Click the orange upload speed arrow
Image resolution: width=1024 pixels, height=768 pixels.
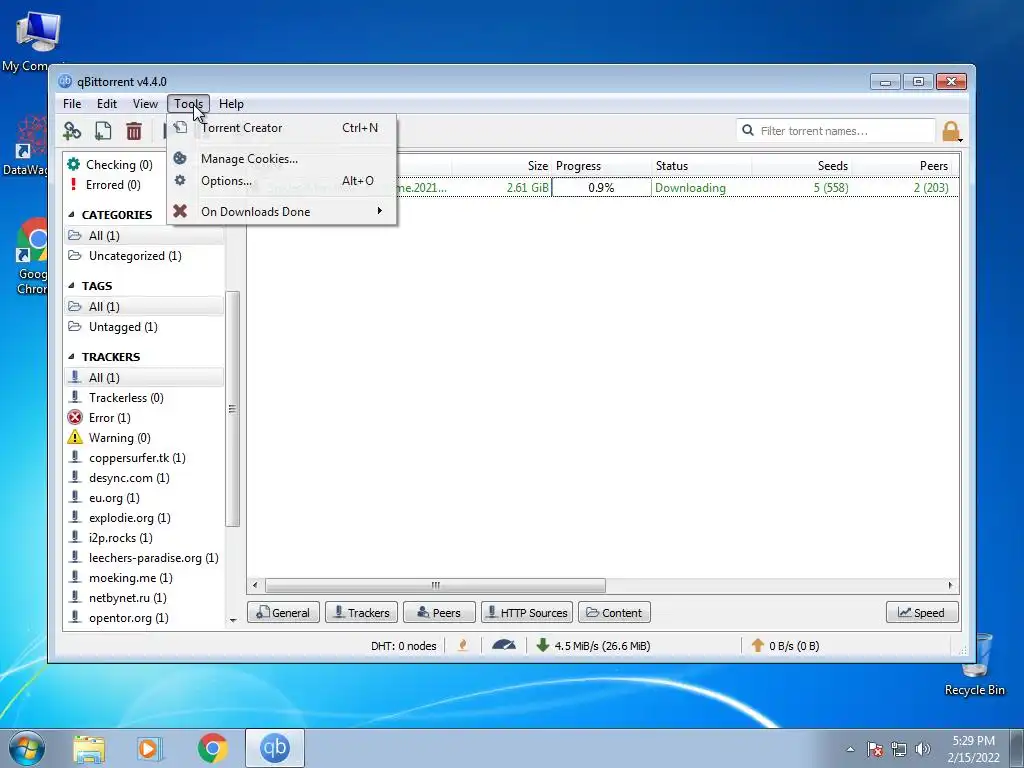[758, 645]
